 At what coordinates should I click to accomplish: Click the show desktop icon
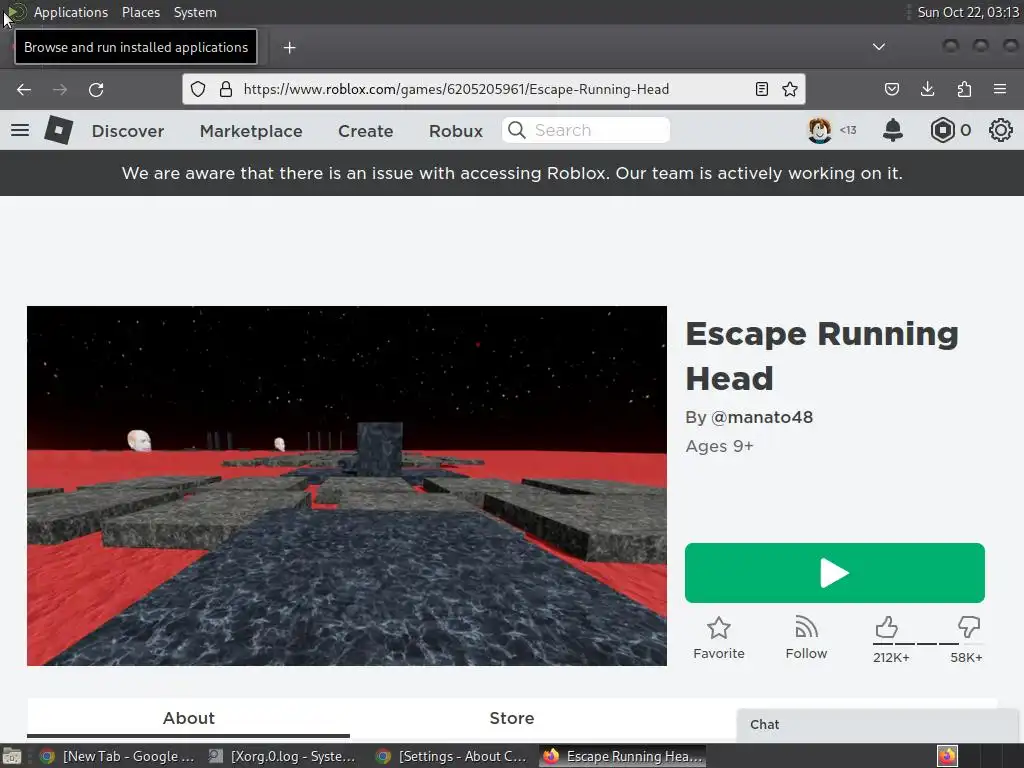click(12, 756)
